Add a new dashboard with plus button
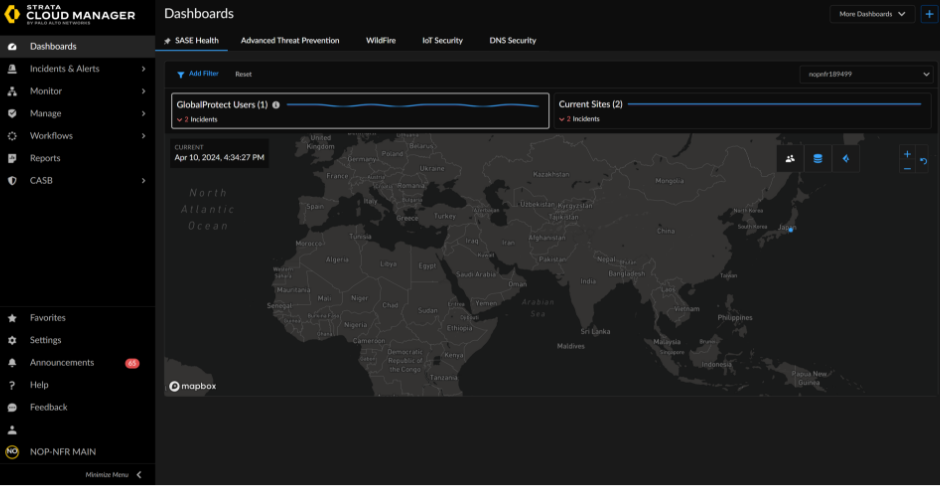The width and height of the screenshot is (940, 486). pos(929,14)
